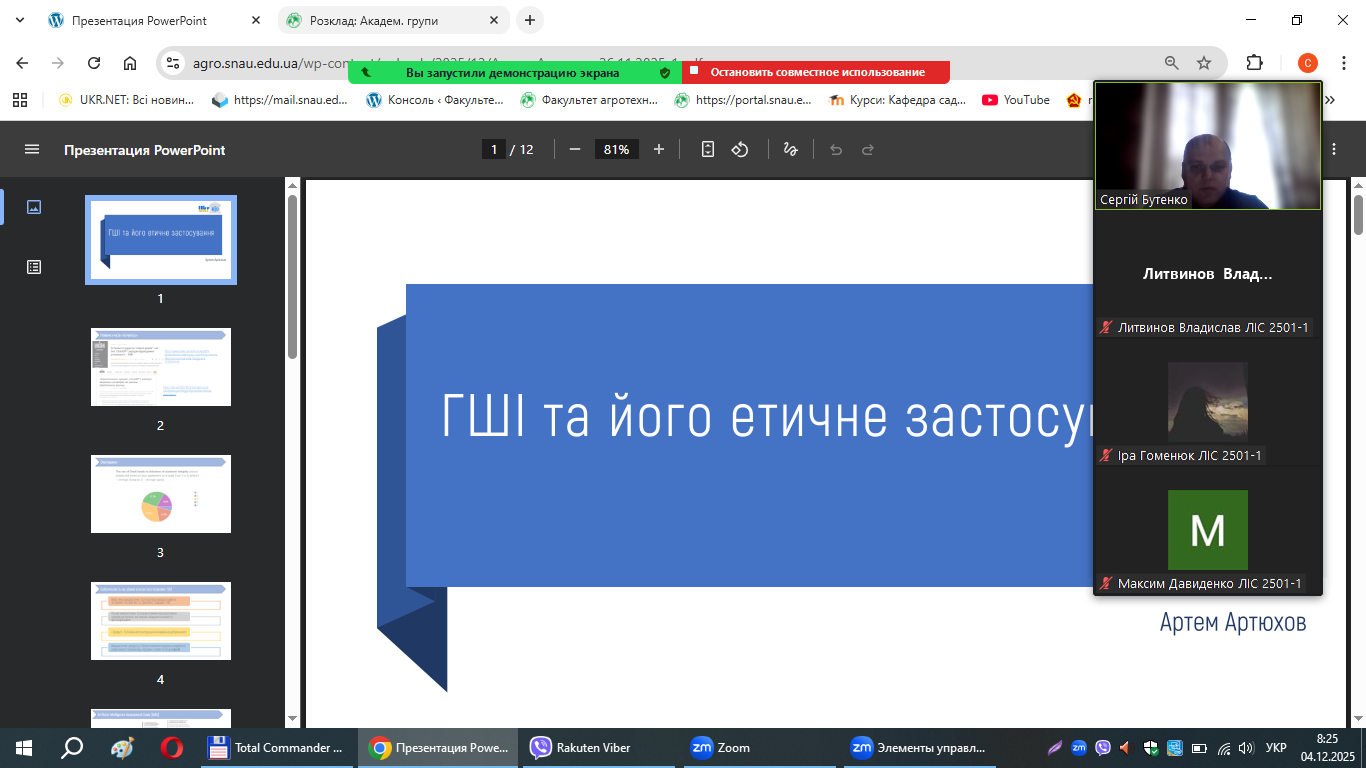Reload the current page
1366x768 pixels.
[94, 63]
